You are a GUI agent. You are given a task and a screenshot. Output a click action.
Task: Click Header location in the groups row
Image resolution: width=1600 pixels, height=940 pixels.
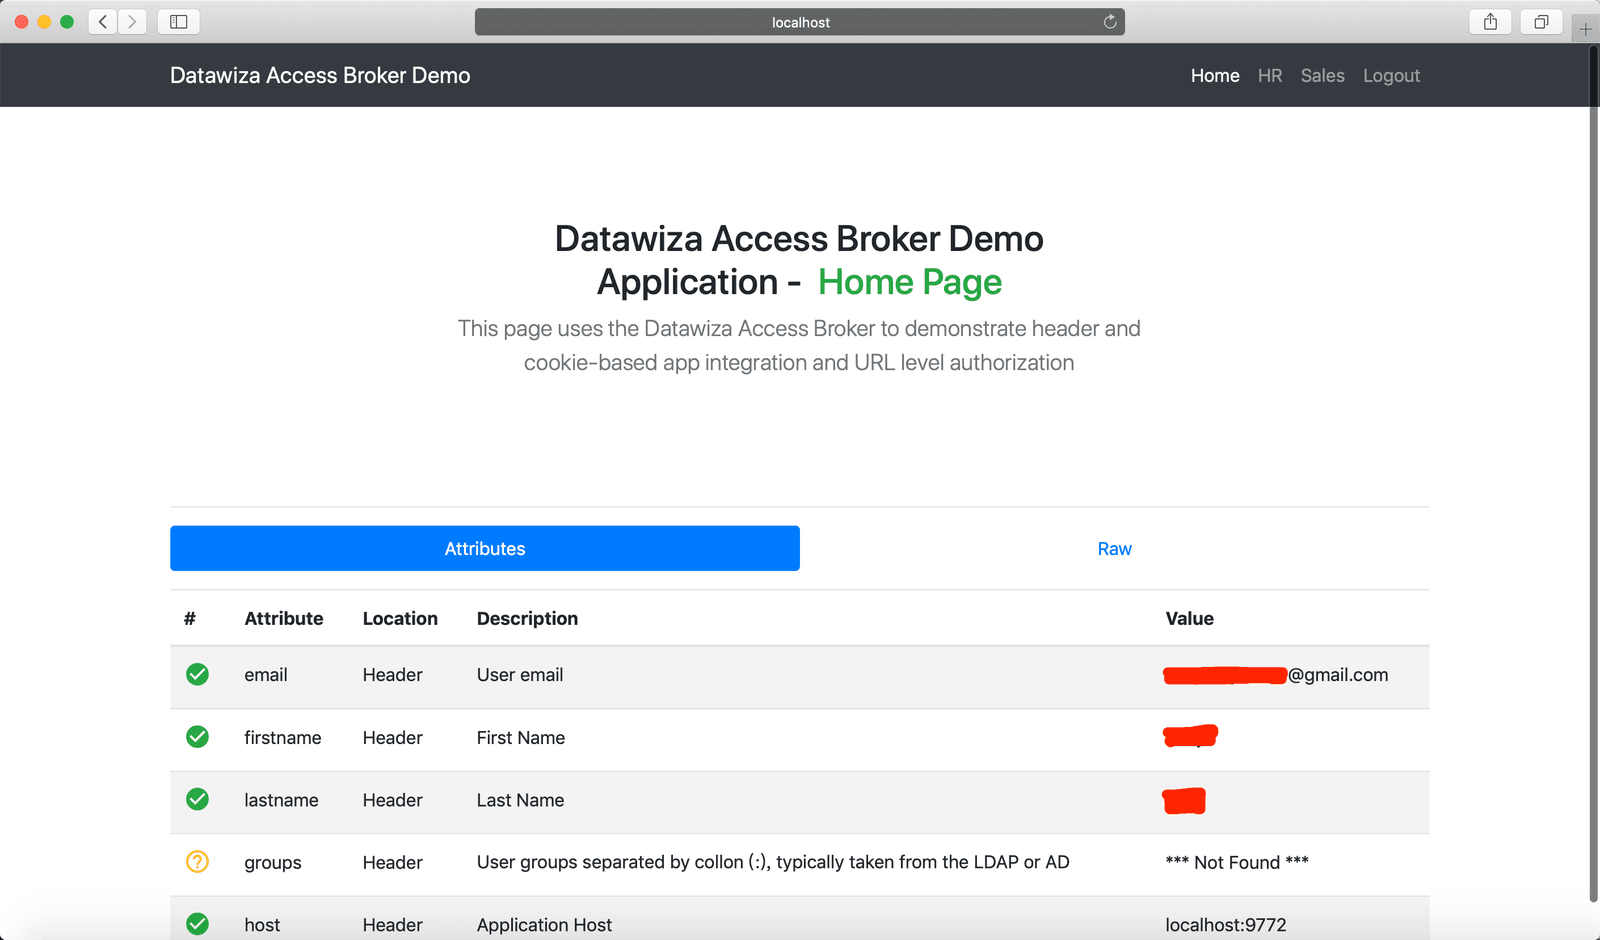pyautogui.click(x=392, y=862)
